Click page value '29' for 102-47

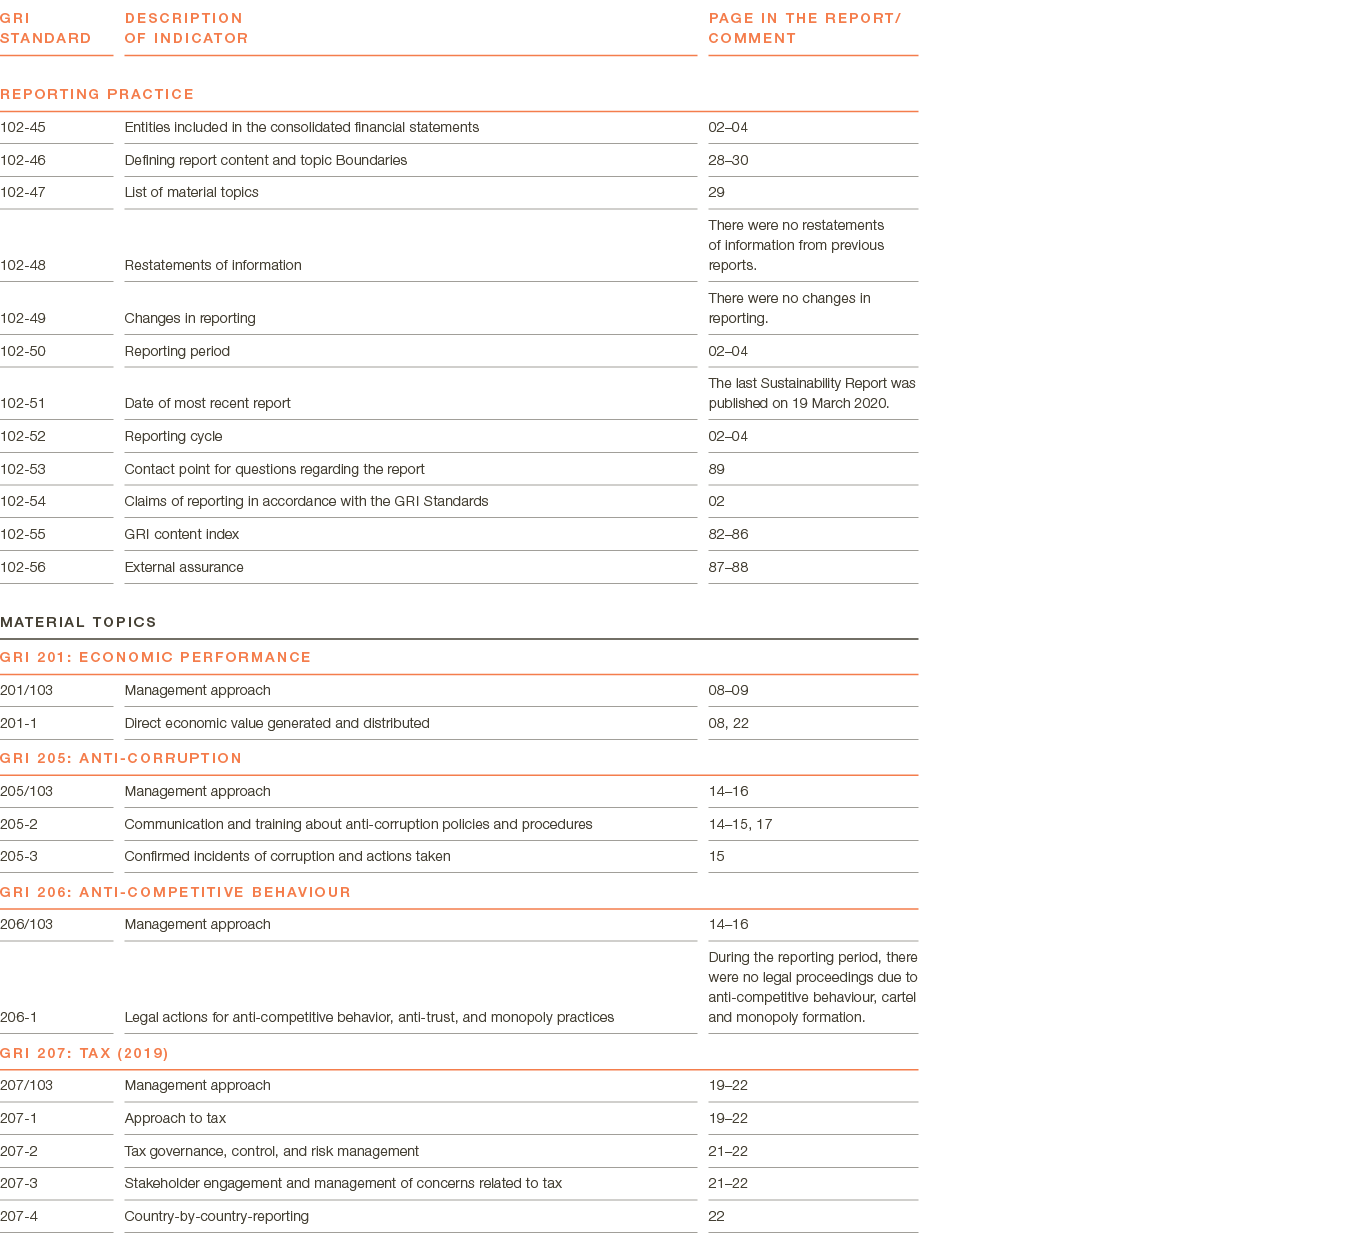click(717, 192)
